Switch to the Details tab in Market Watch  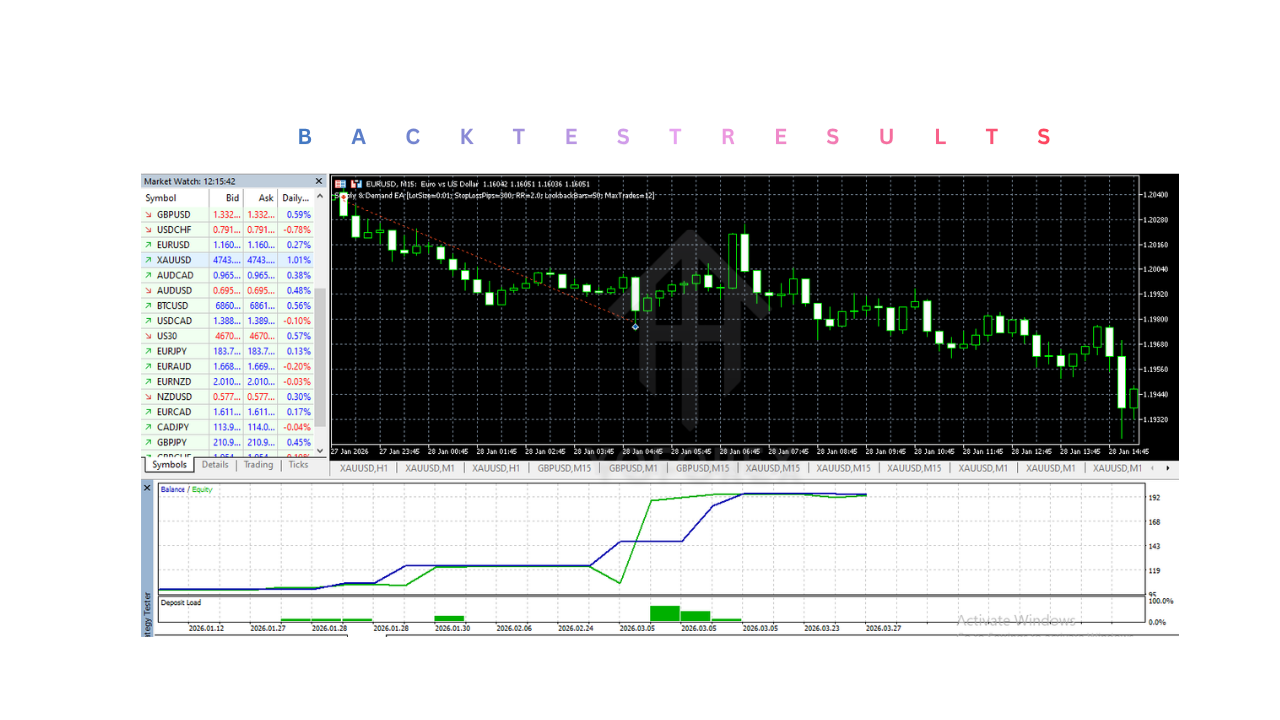tap(214, 464)
